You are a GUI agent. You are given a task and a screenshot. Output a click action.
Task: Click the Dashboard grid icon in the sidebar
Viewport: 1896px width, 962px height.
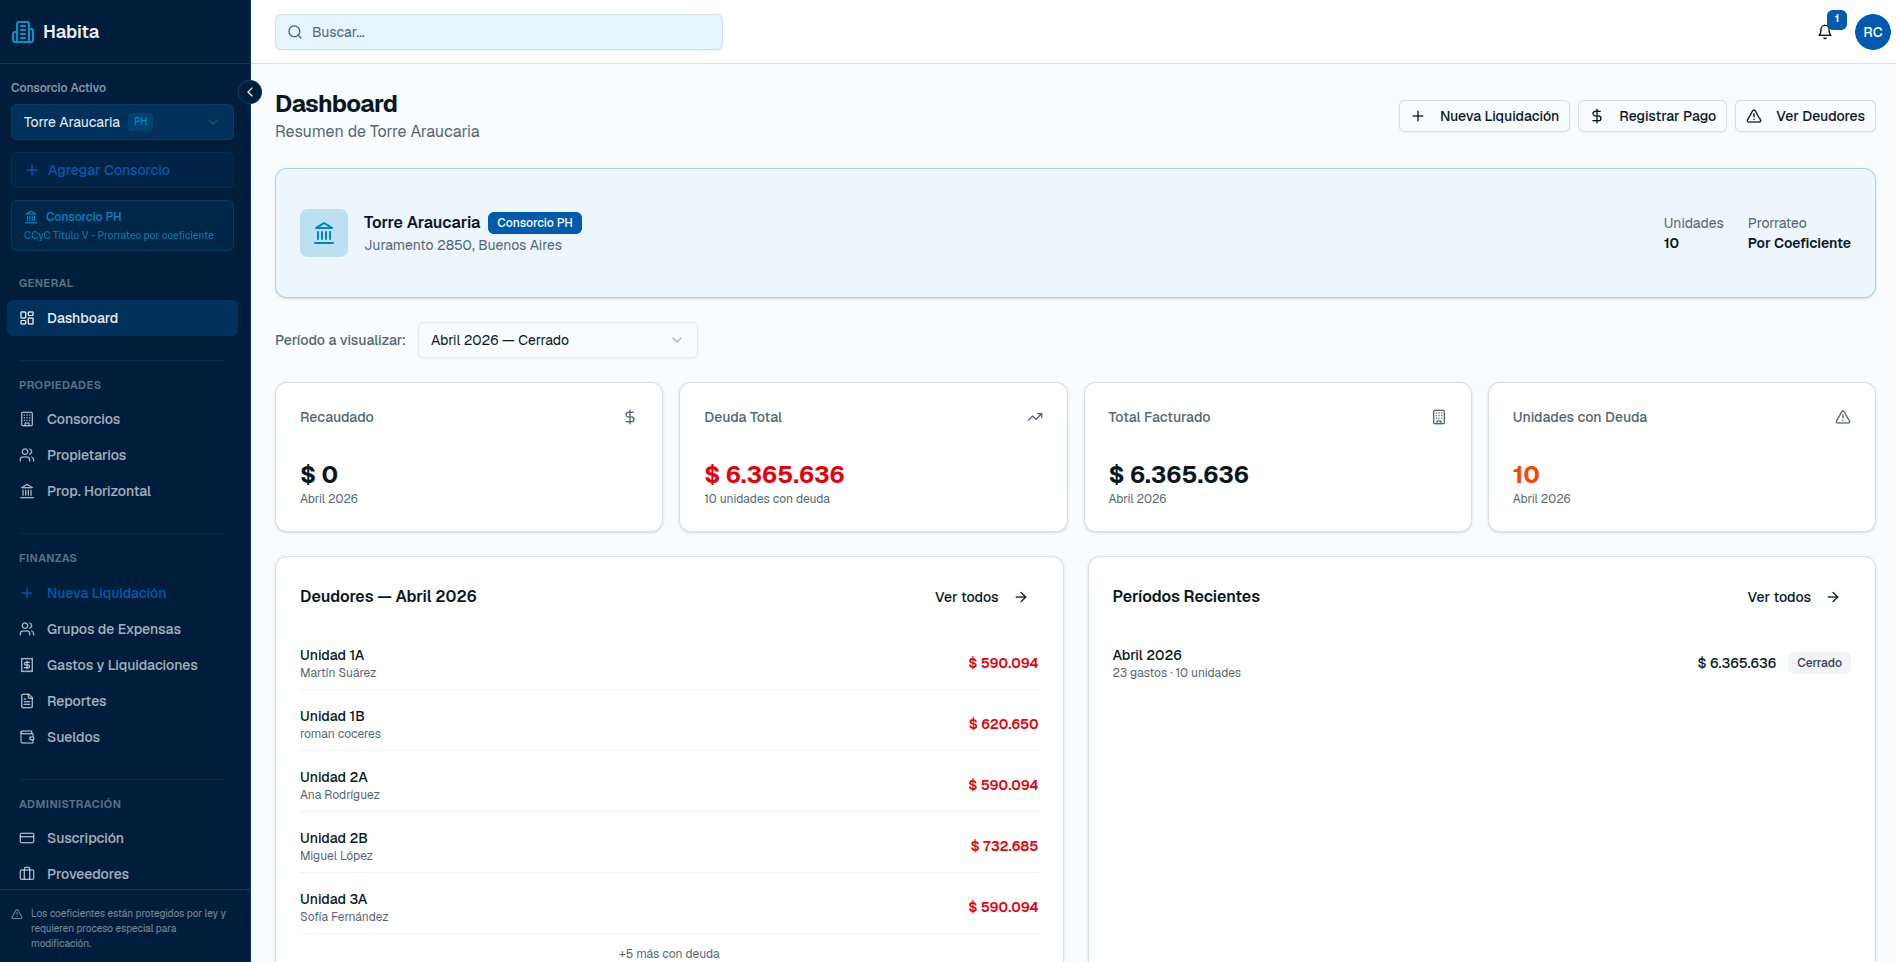pyautogui.click(x=27, y=318)
